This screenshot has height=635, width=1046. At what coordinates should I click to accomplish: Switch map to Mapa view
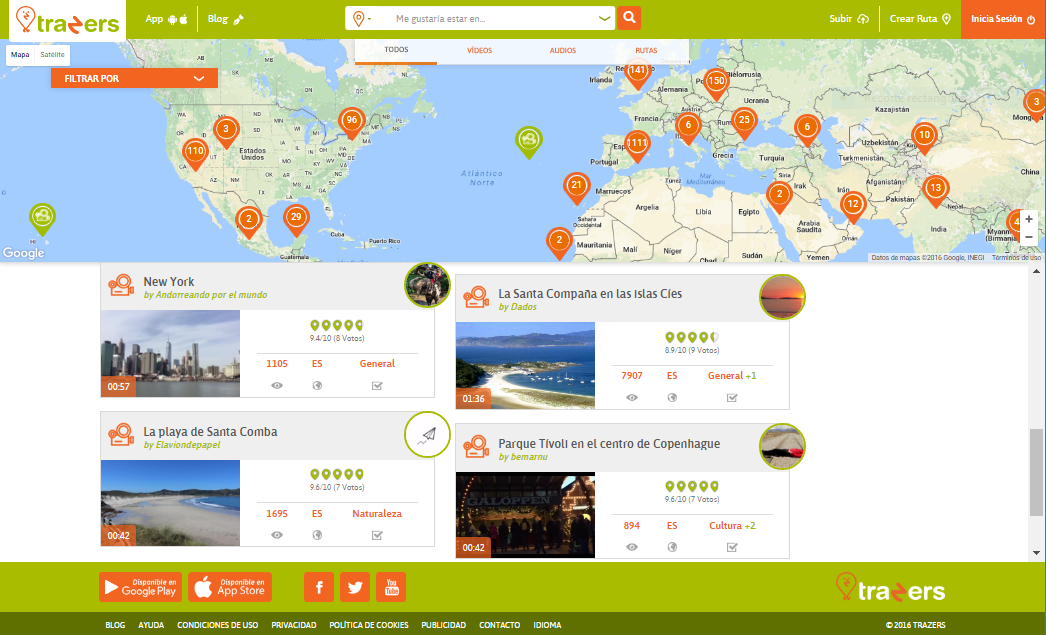coord(20,55)
